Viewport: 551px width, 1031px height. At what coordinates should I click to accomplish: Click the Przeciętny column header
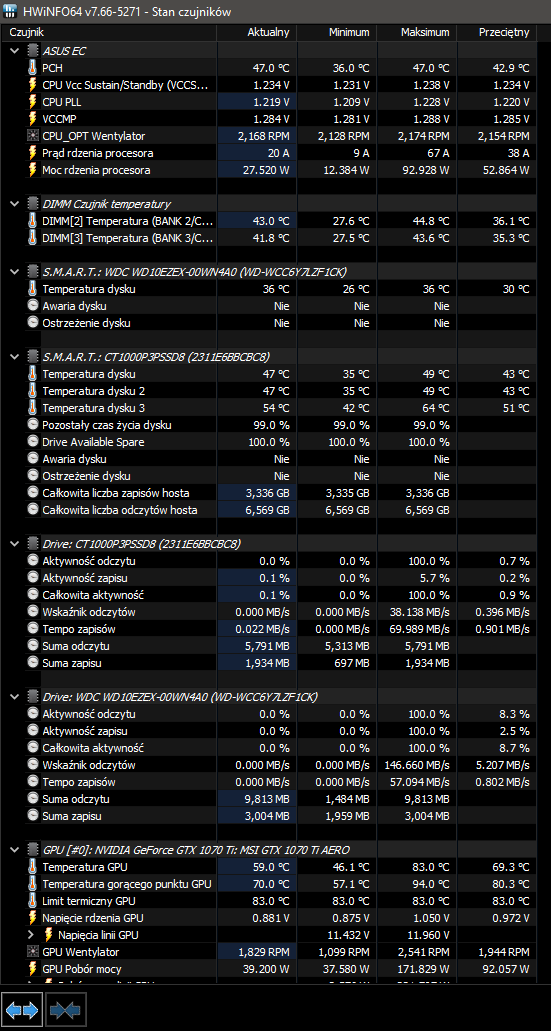(497, 32)
